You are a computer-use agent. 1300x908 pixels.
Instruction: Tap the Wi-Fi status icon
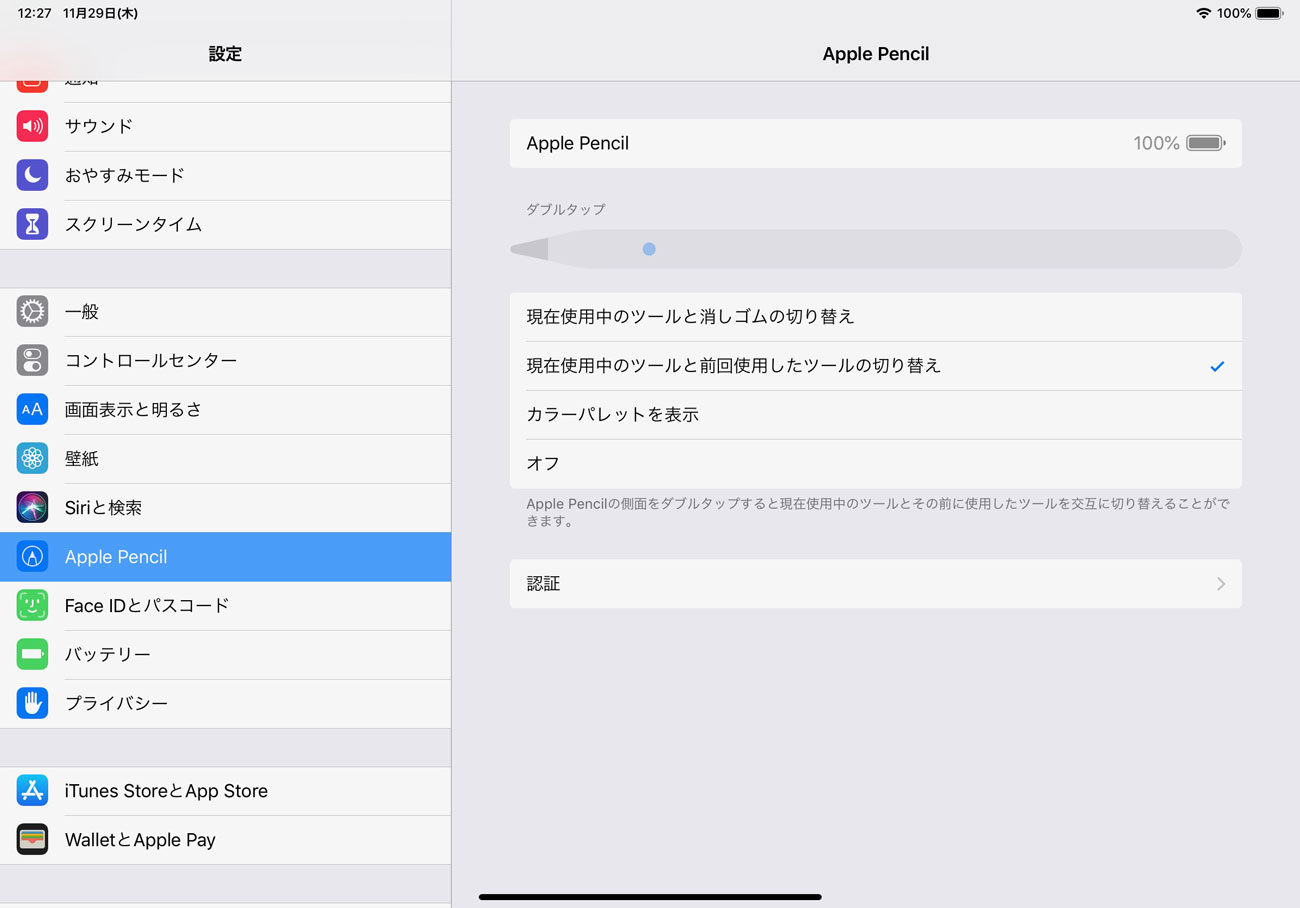(x=1203, y=13)
